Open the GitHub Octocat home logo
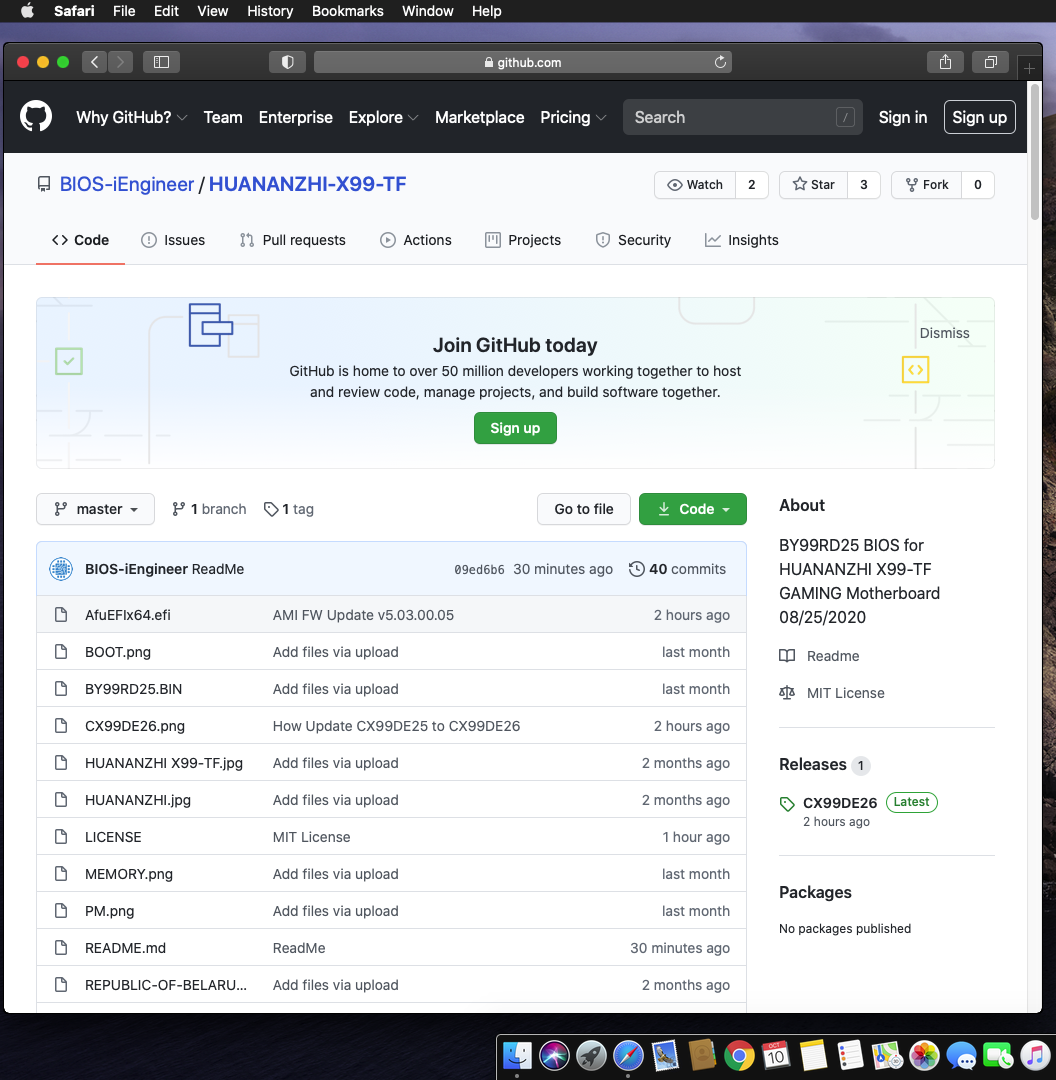The width and height of the screenshot is (1056, 1080). [36, 116]
